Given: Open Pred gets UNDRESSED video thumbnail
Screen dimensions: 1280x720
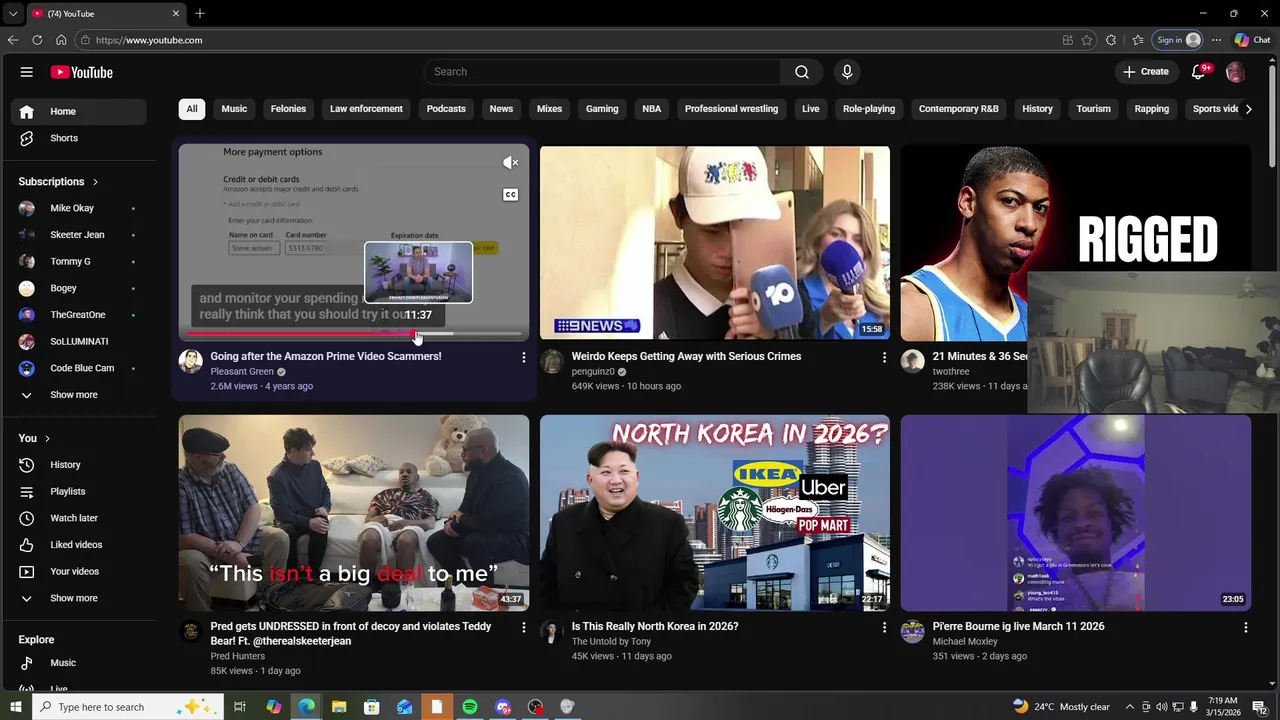Looking at the screenshot, I should pos(354,513).
